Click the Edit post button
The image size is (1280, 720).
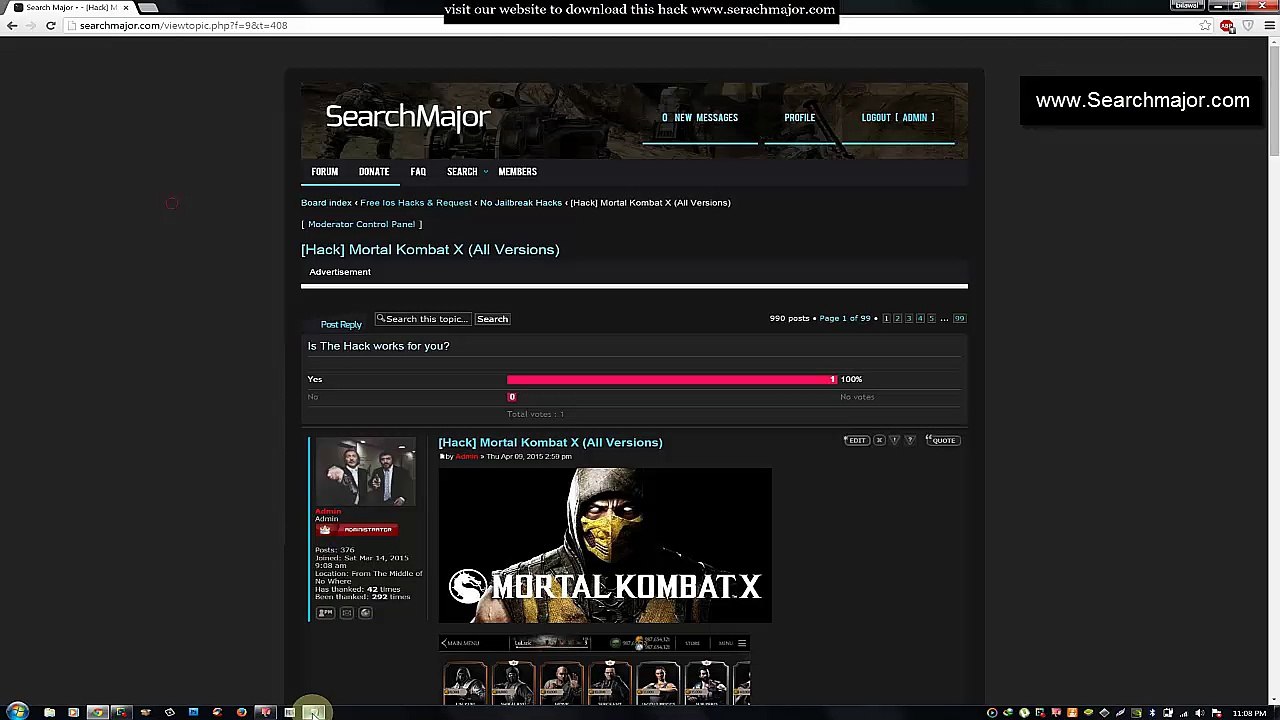point(857,441)
